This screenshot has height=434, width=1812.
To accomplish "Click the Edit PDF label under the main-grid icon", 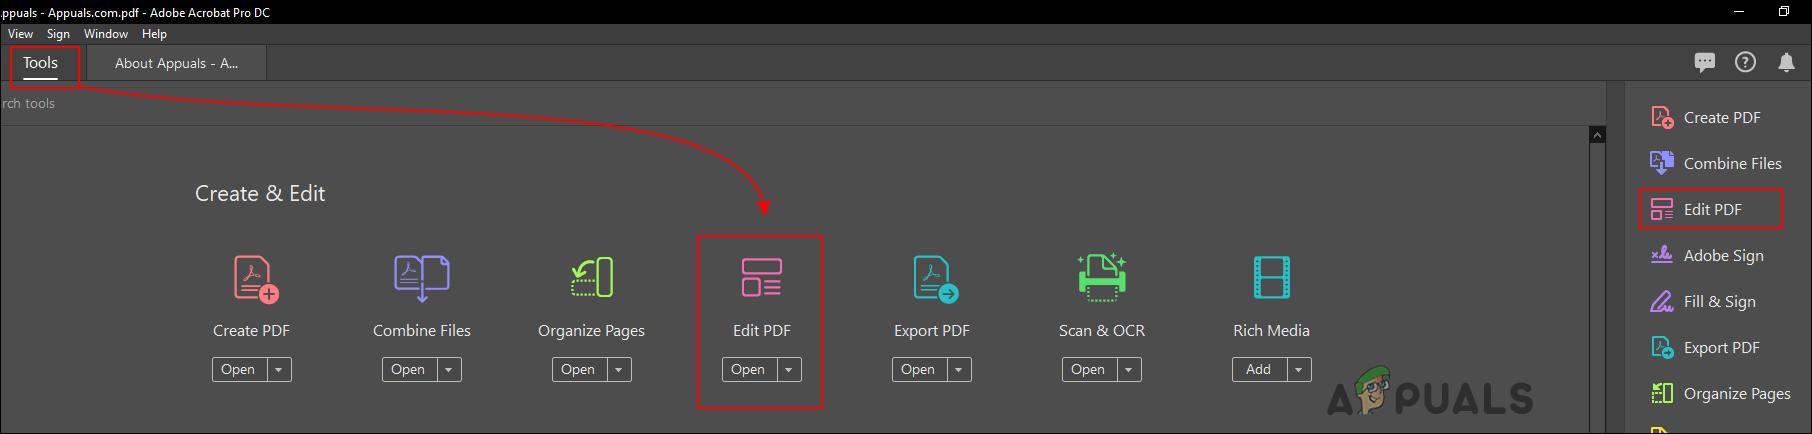I will tap(762, 330).
